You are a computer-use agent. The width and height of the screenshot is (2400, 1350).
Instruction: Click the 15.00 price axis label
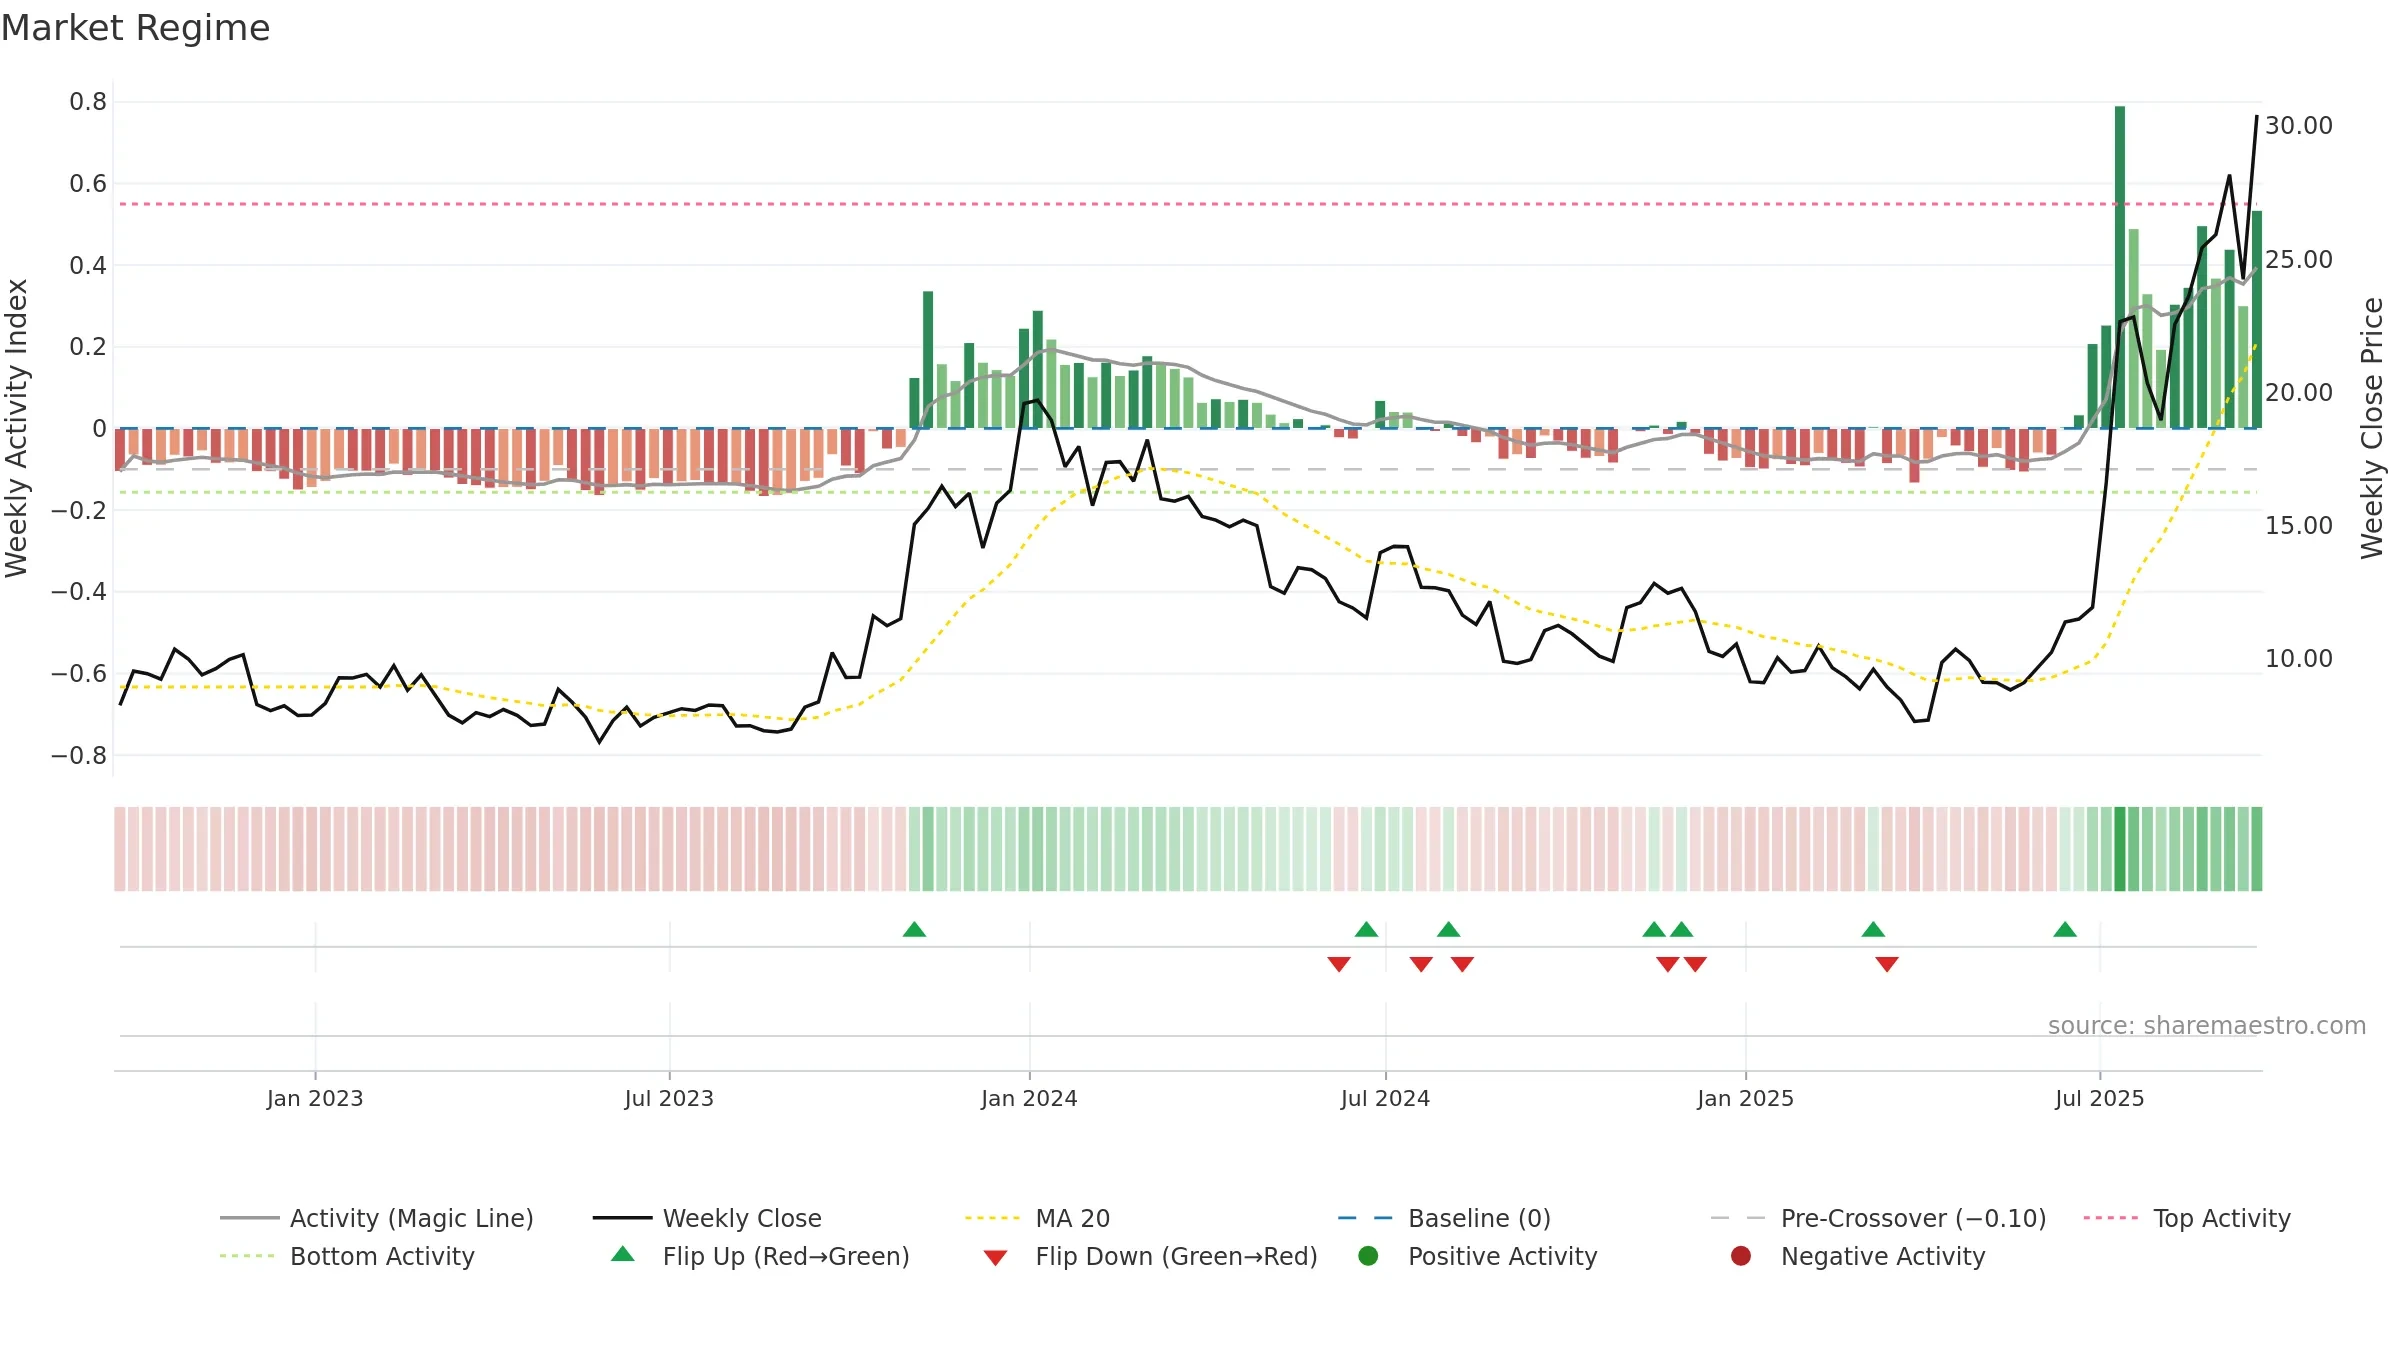2299,525
